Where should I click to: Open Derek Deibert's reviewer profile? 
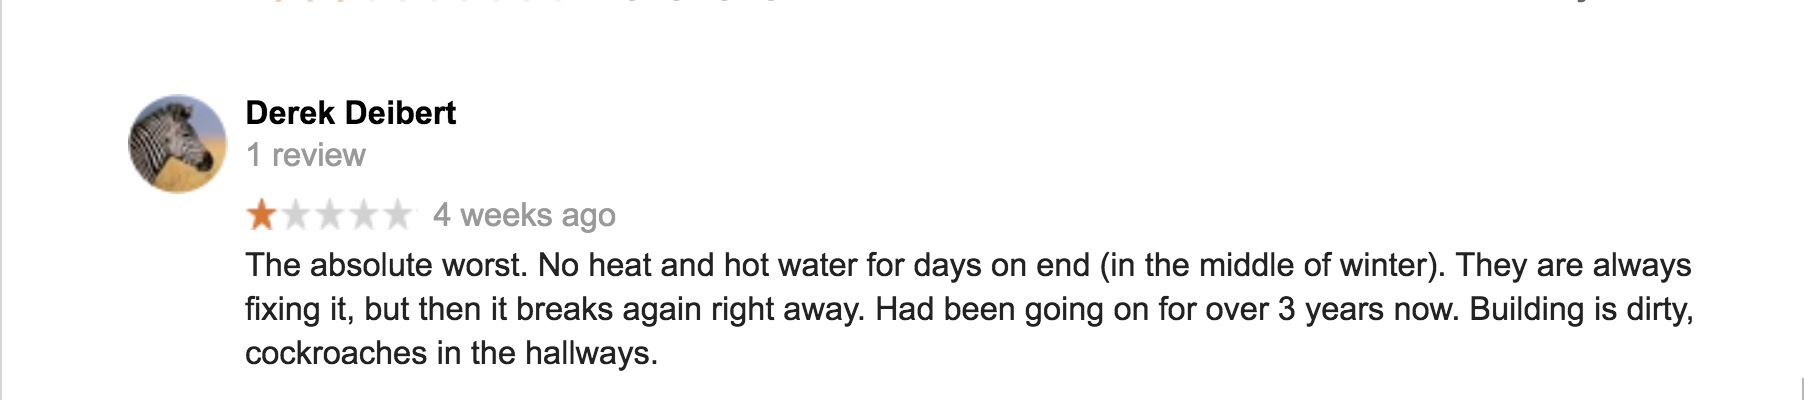(x=350, y=113)
